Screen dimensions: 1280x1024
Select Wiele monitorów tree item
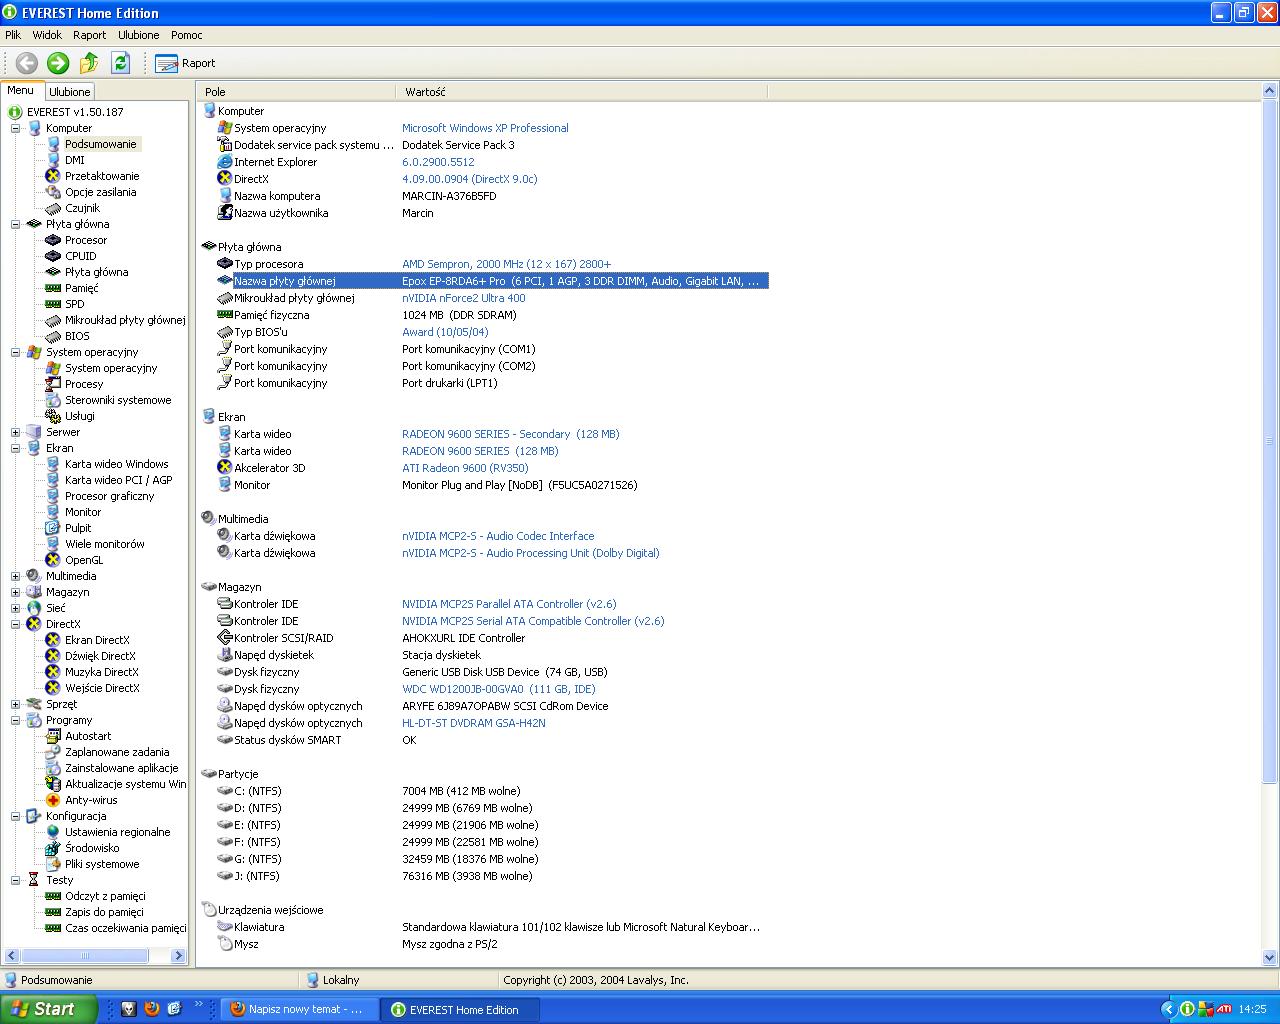click(105, 544)
